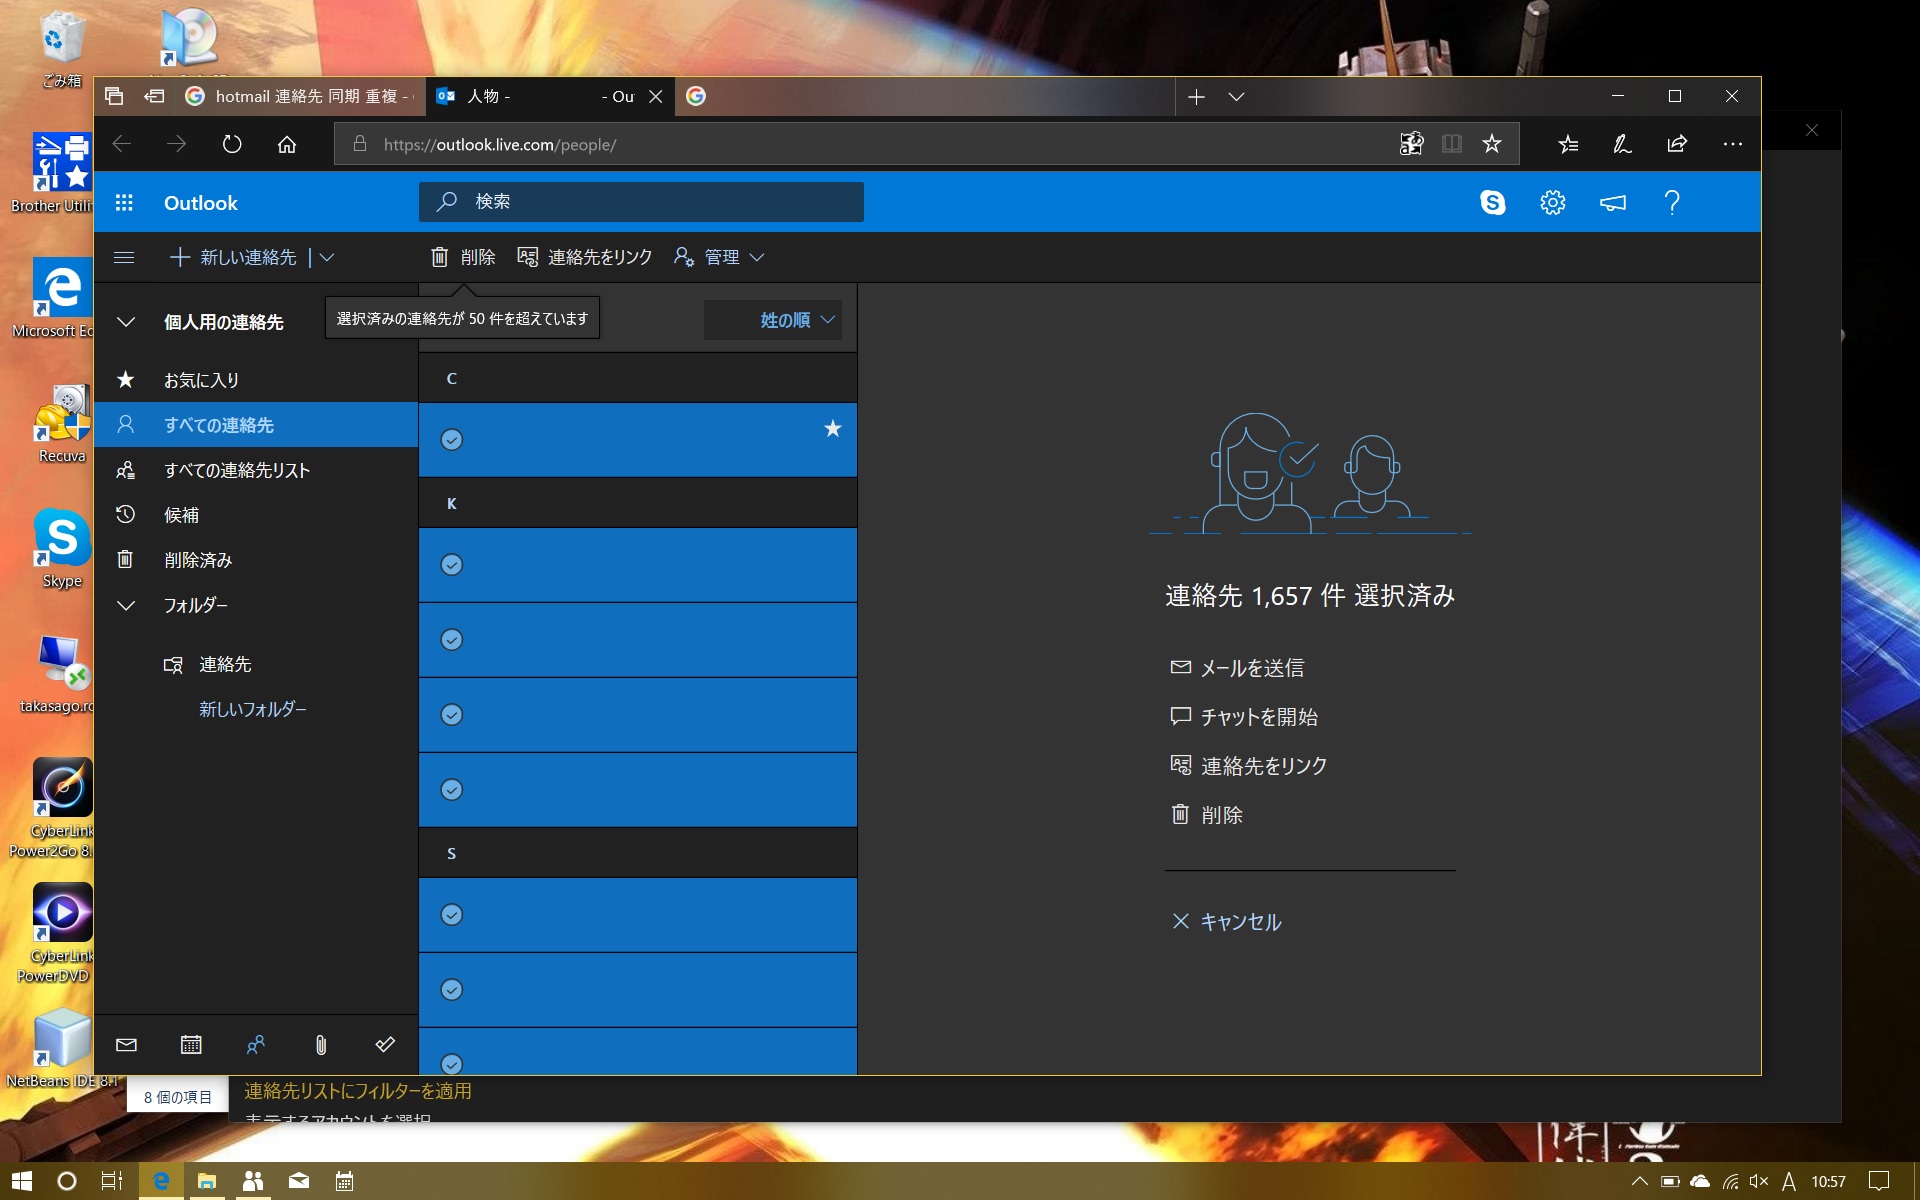Open the Files paperclip module
The width and height of the screenshot is (1920, 1200).
click(320, 1045)
